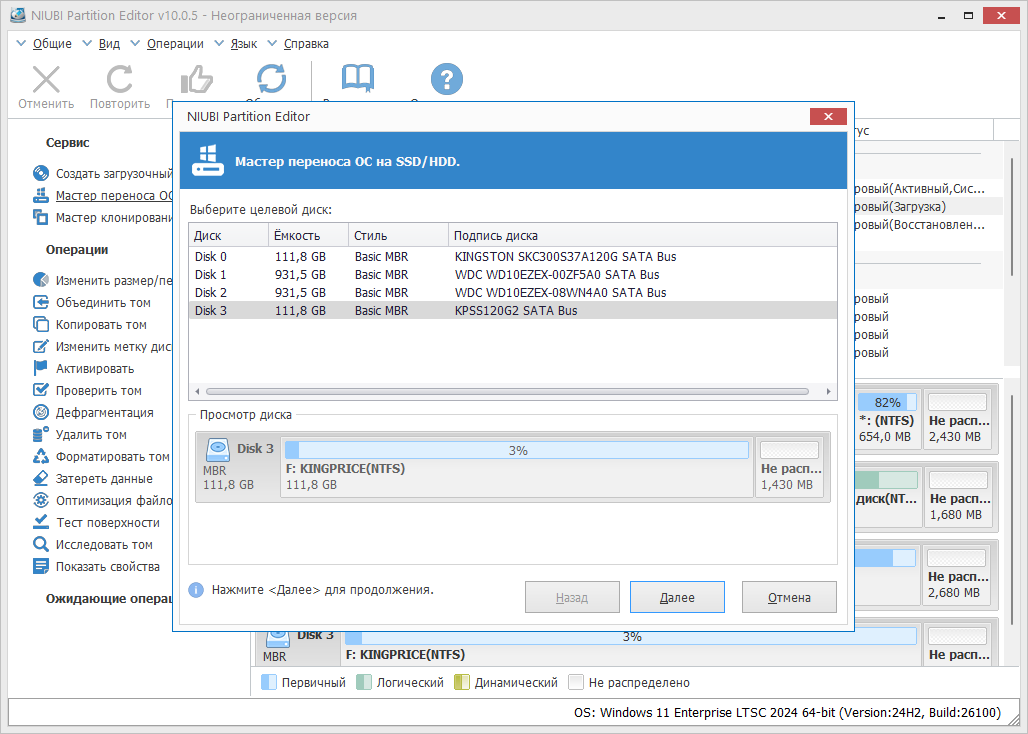Click the 2,430 MB unallocated block

pos(958,419)
